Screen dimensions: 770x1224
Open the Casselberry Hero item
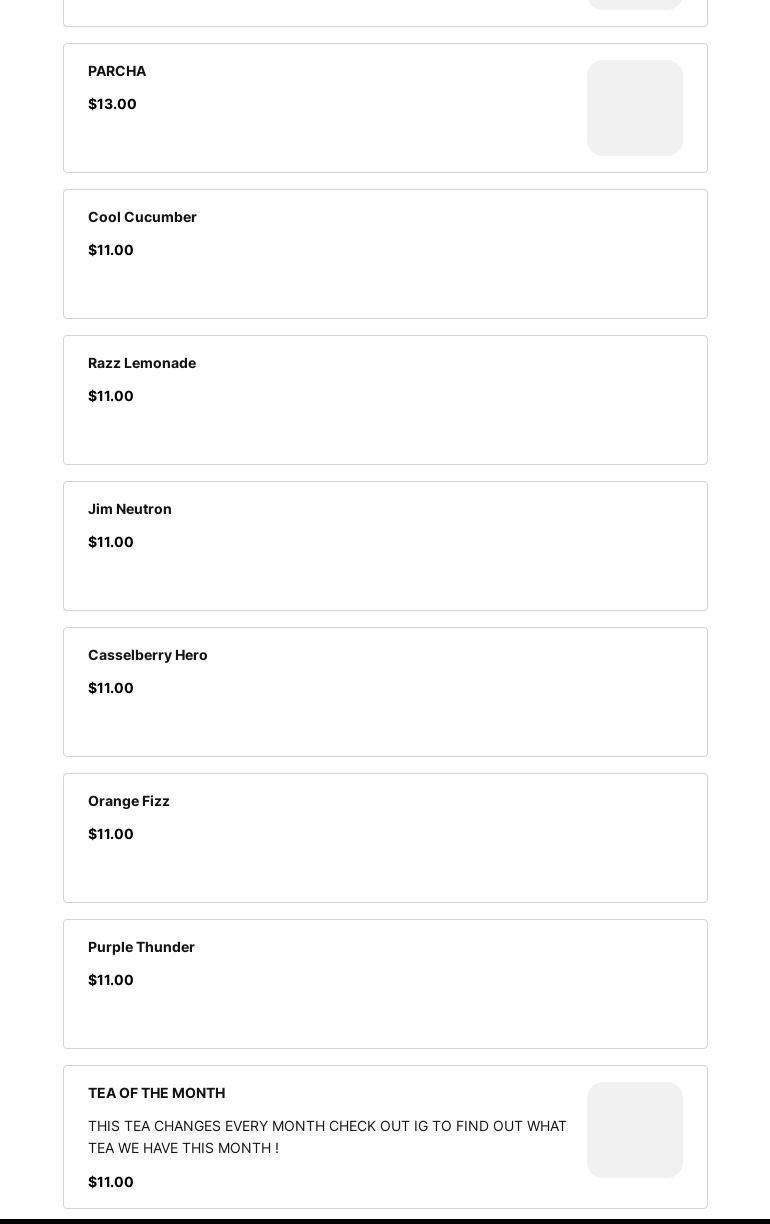click(x=148, y=655)
